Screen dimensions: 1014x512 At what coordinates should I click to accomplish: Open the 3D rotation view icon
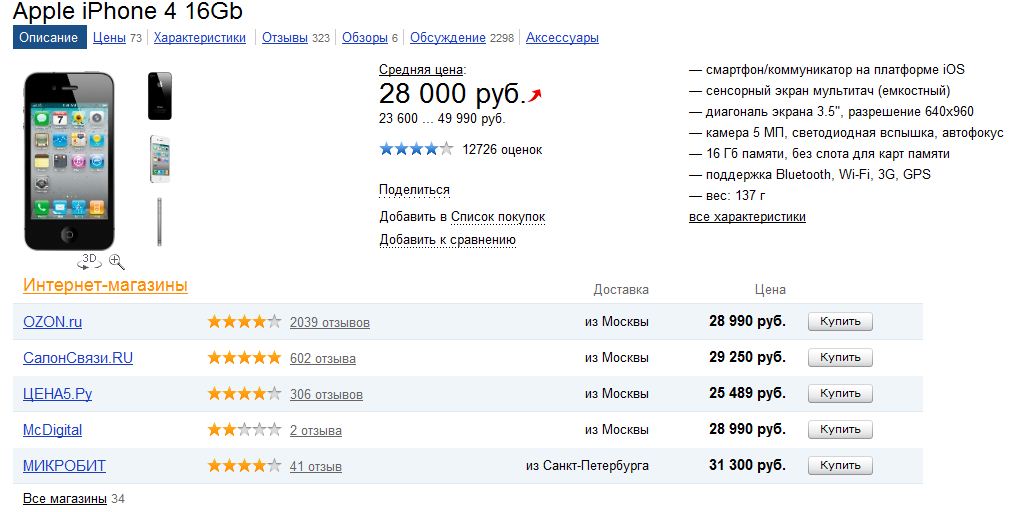pyautogui.click(x=89, y=261)
